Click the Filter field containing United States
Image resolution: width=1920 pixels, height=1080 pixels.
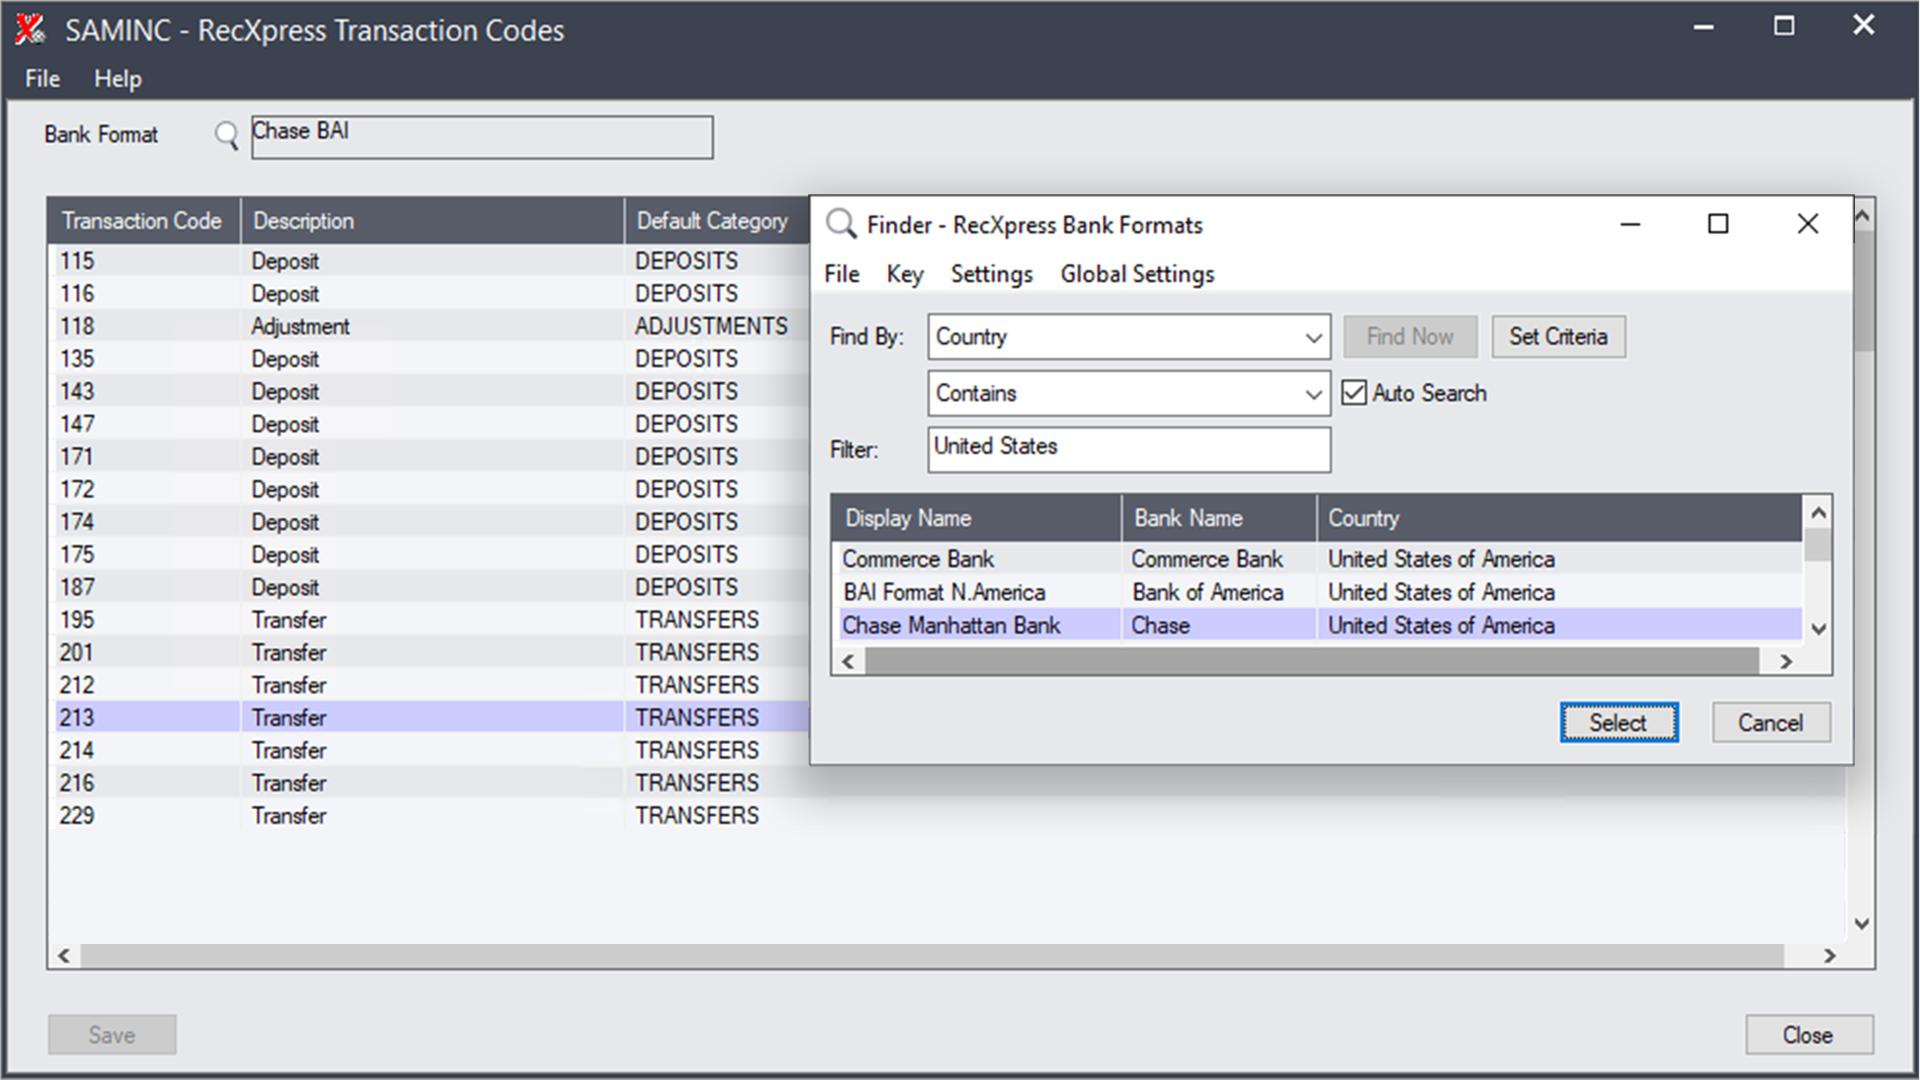point(1128,449)
